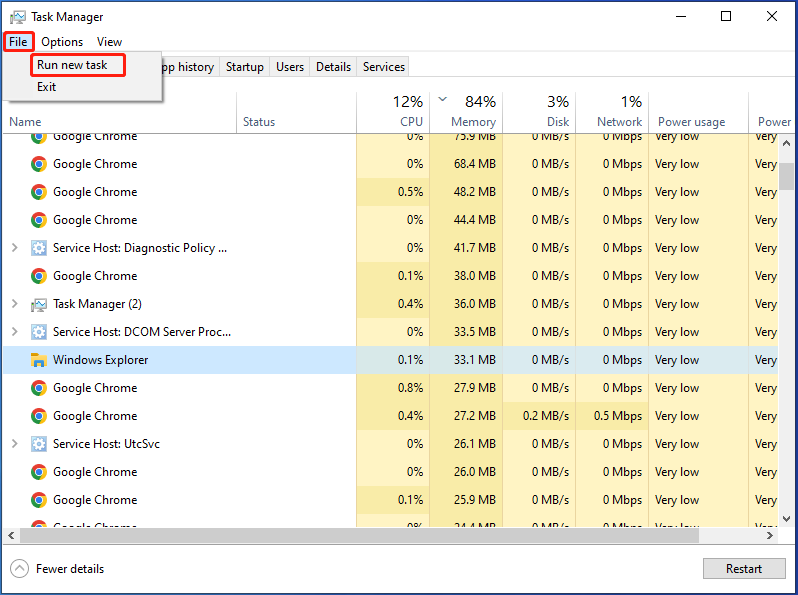Screen dimensions: 798x595
Task: Click horizontal scrollbar left arrow
Action: click(11, 535)
